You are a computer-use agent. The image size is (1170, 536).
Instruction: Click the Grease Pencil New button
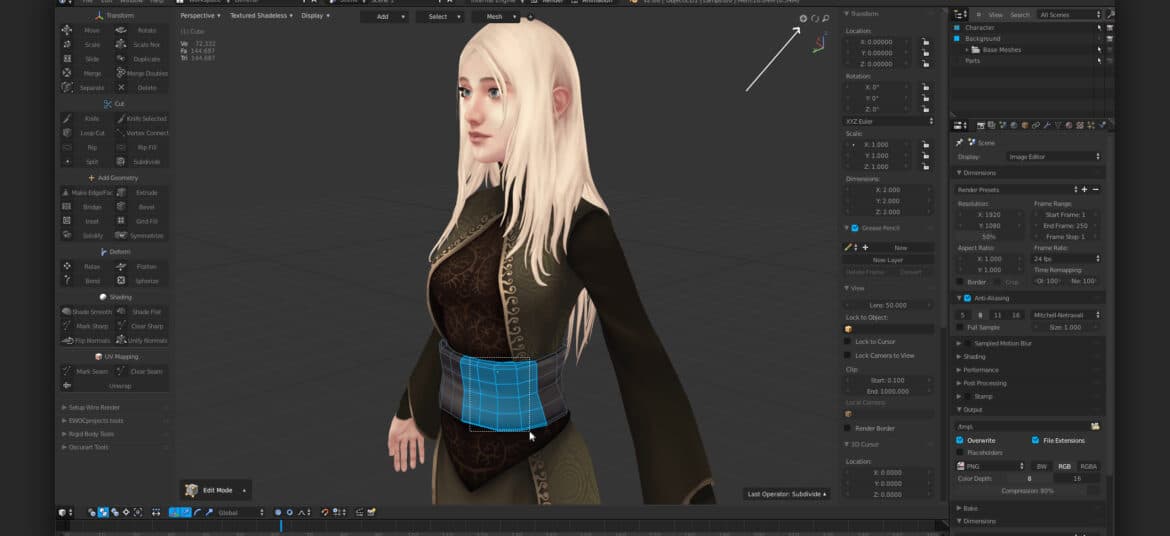[x=901, y=247]
